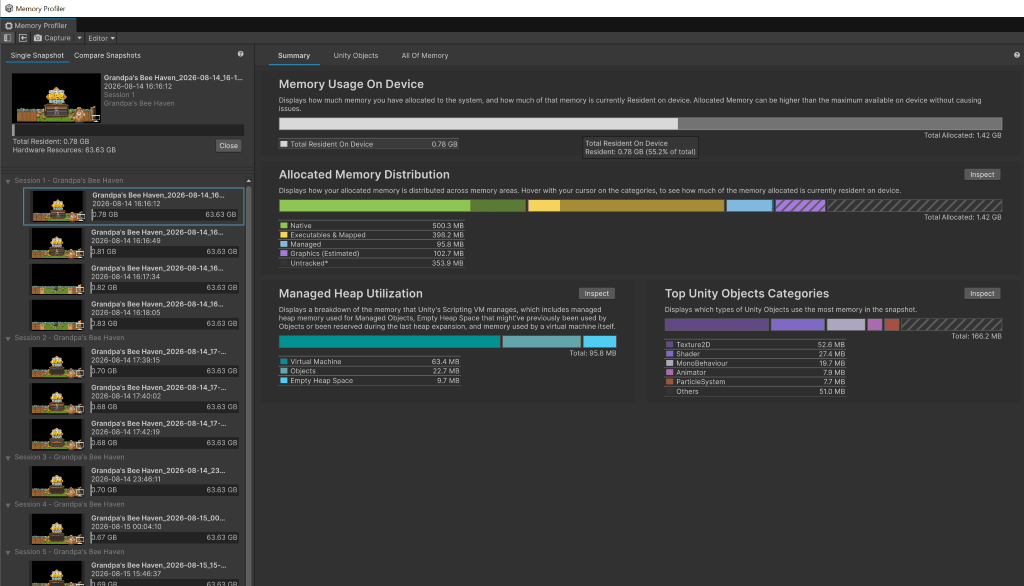1024x586 pixels.
Task: Click 'Others' row in Unity Objects
Action: (x=755, y=391)
